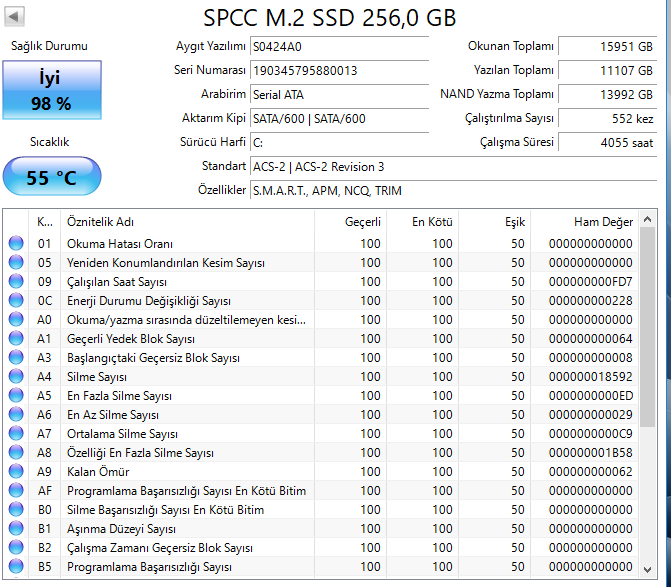Click the Aktarım Kipi field SATA/600
This screenshot has height=587, width=671.
pos(339,119)
